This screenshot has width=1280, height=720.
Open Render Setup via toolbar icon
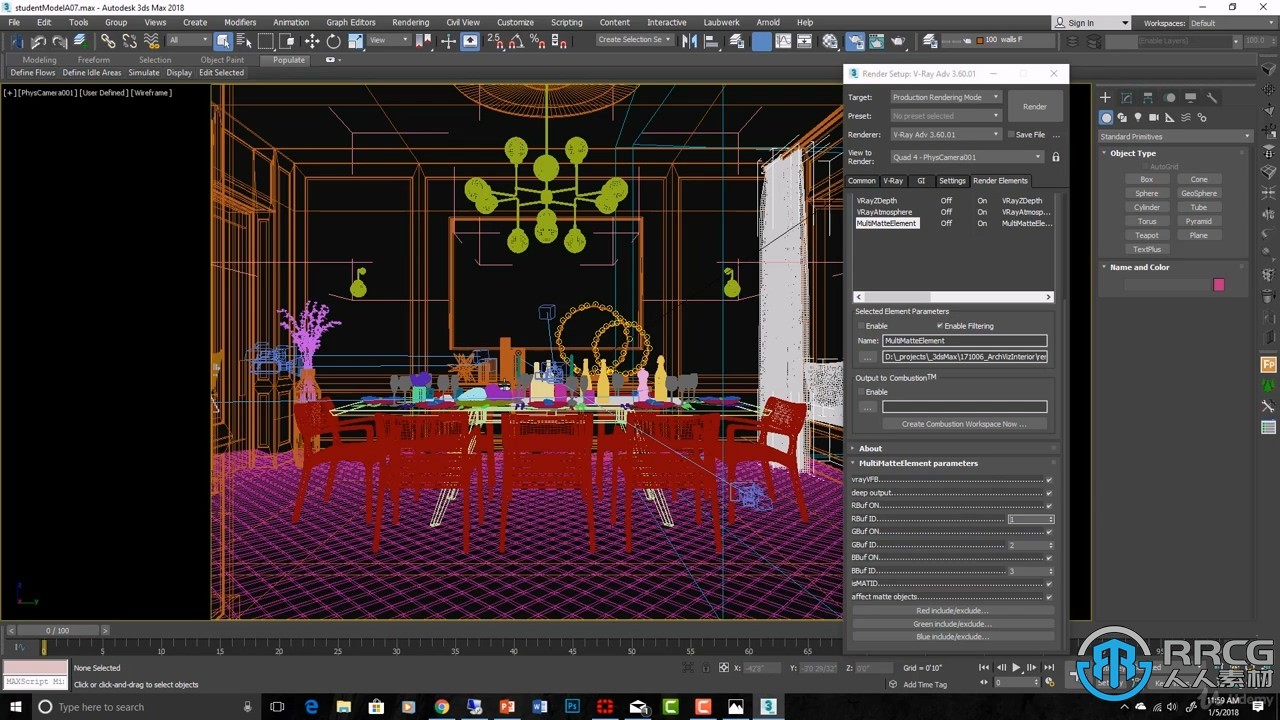pyautogui.click(x=855, y=41)
